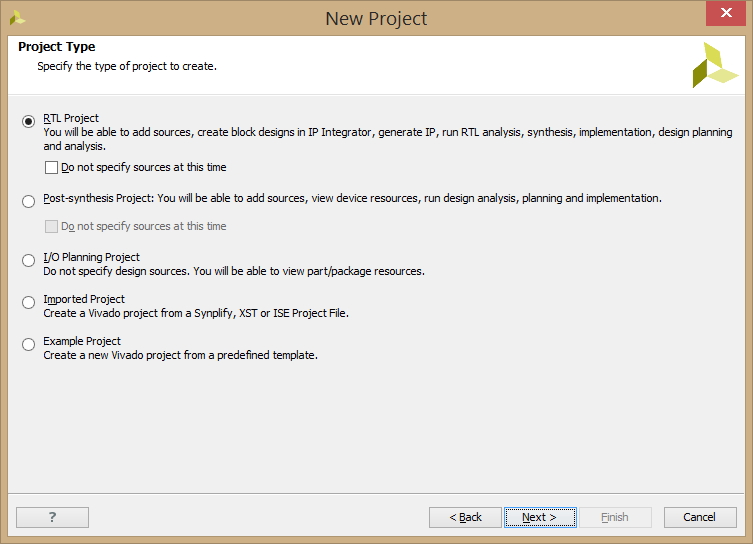Image resolution: width=753 pixels, height=544 pixels.
Task: Click 'Specify the type of project to create.'
Action: coord(127,66)
